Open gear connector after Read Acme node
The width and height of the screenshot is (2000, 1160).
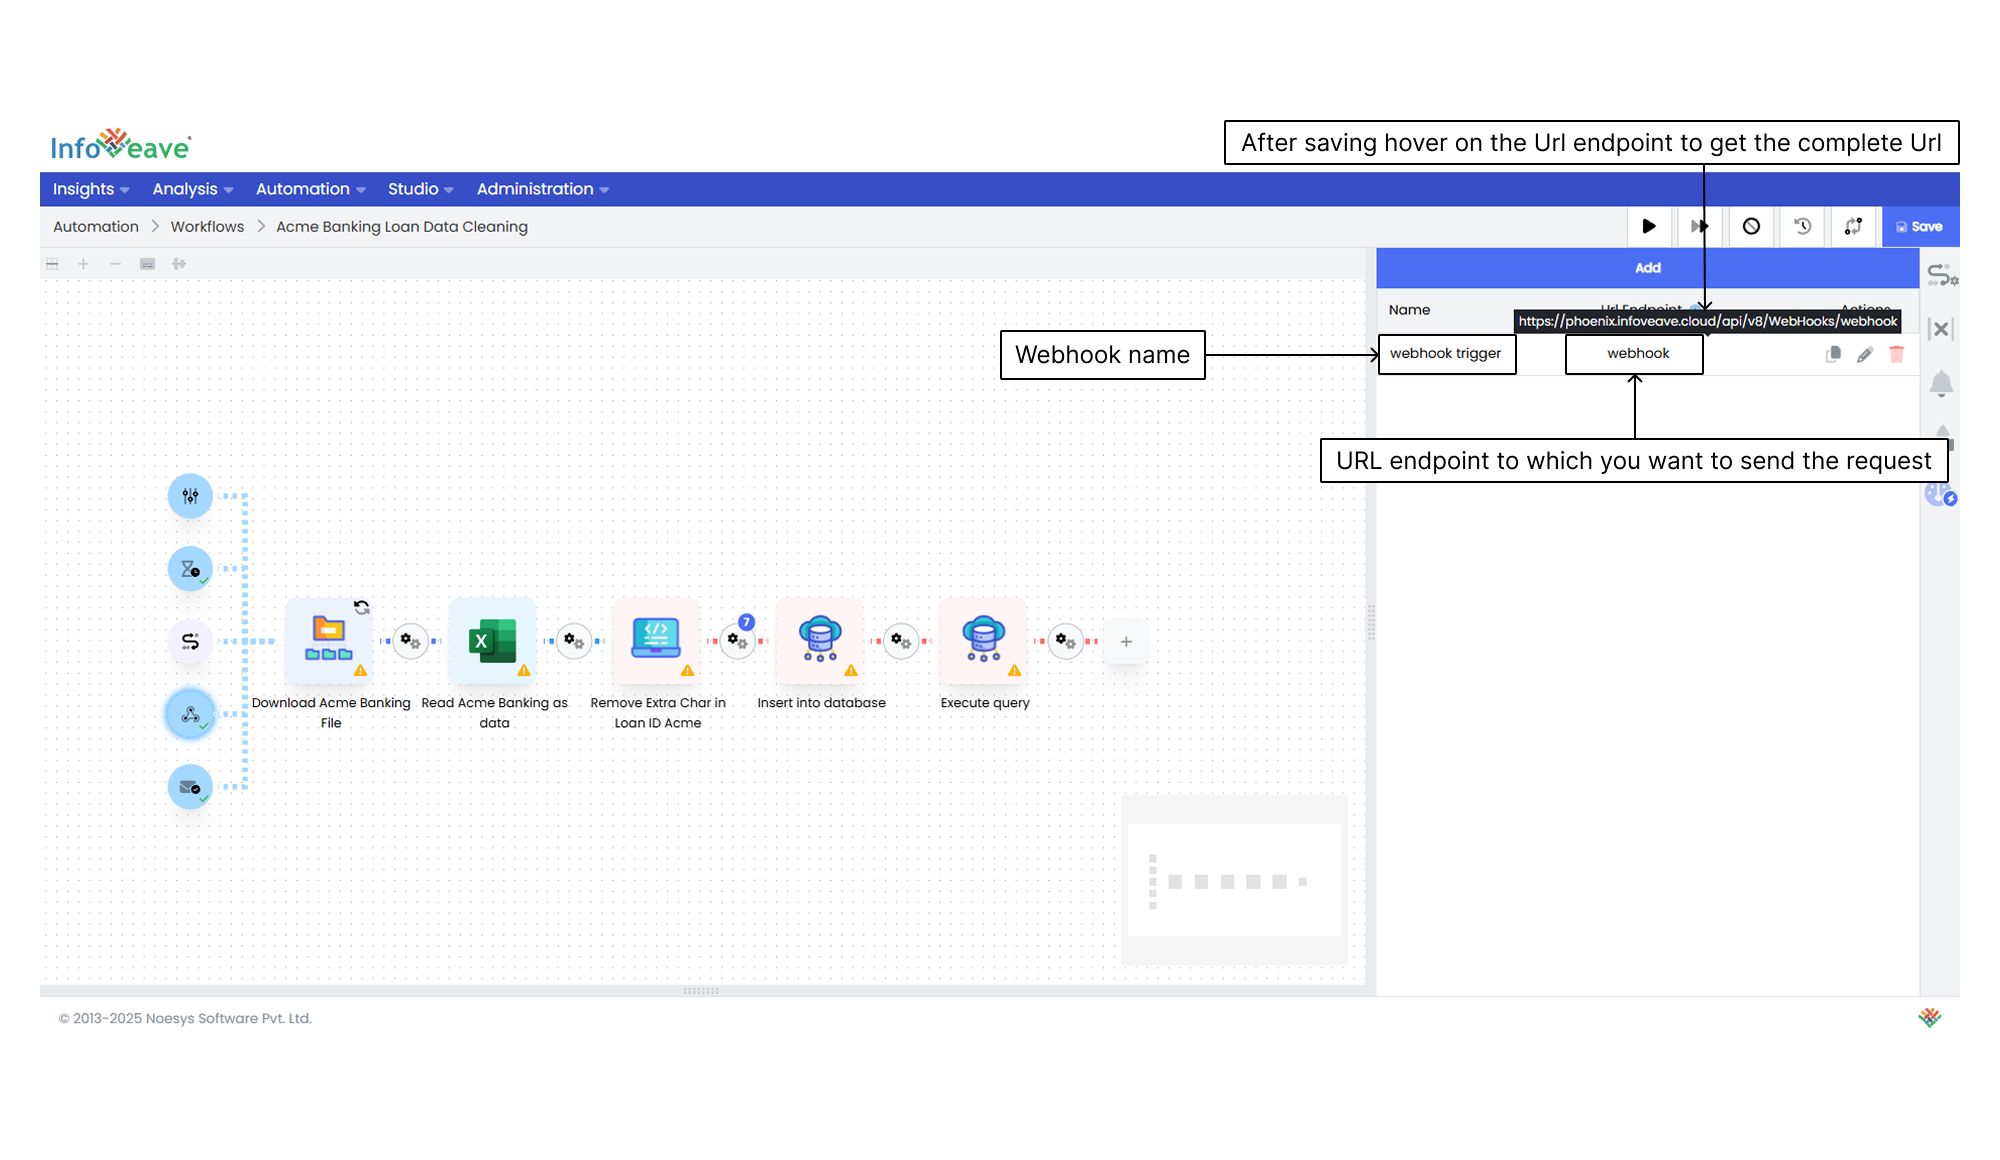point(574,641)
